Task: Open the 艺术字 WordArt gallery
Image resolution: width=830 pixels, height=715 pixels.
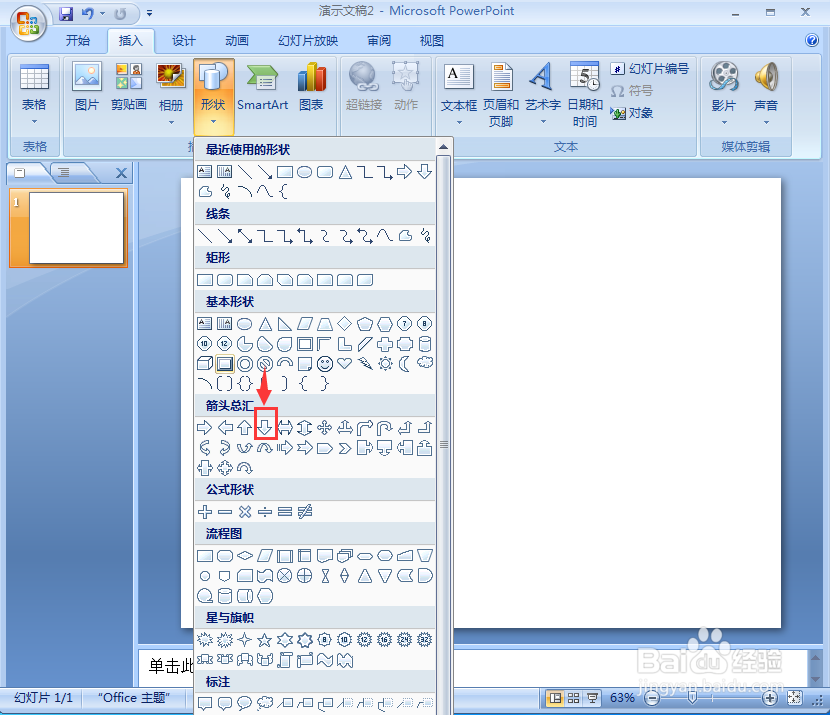Action: point(543,95)
